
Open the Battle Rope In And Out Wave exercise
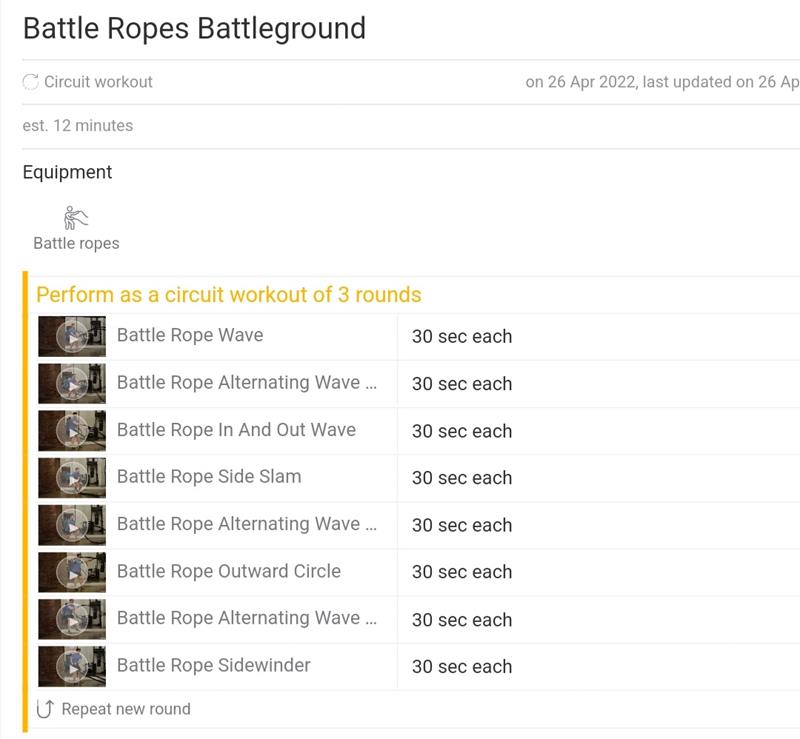click(236, 430)
